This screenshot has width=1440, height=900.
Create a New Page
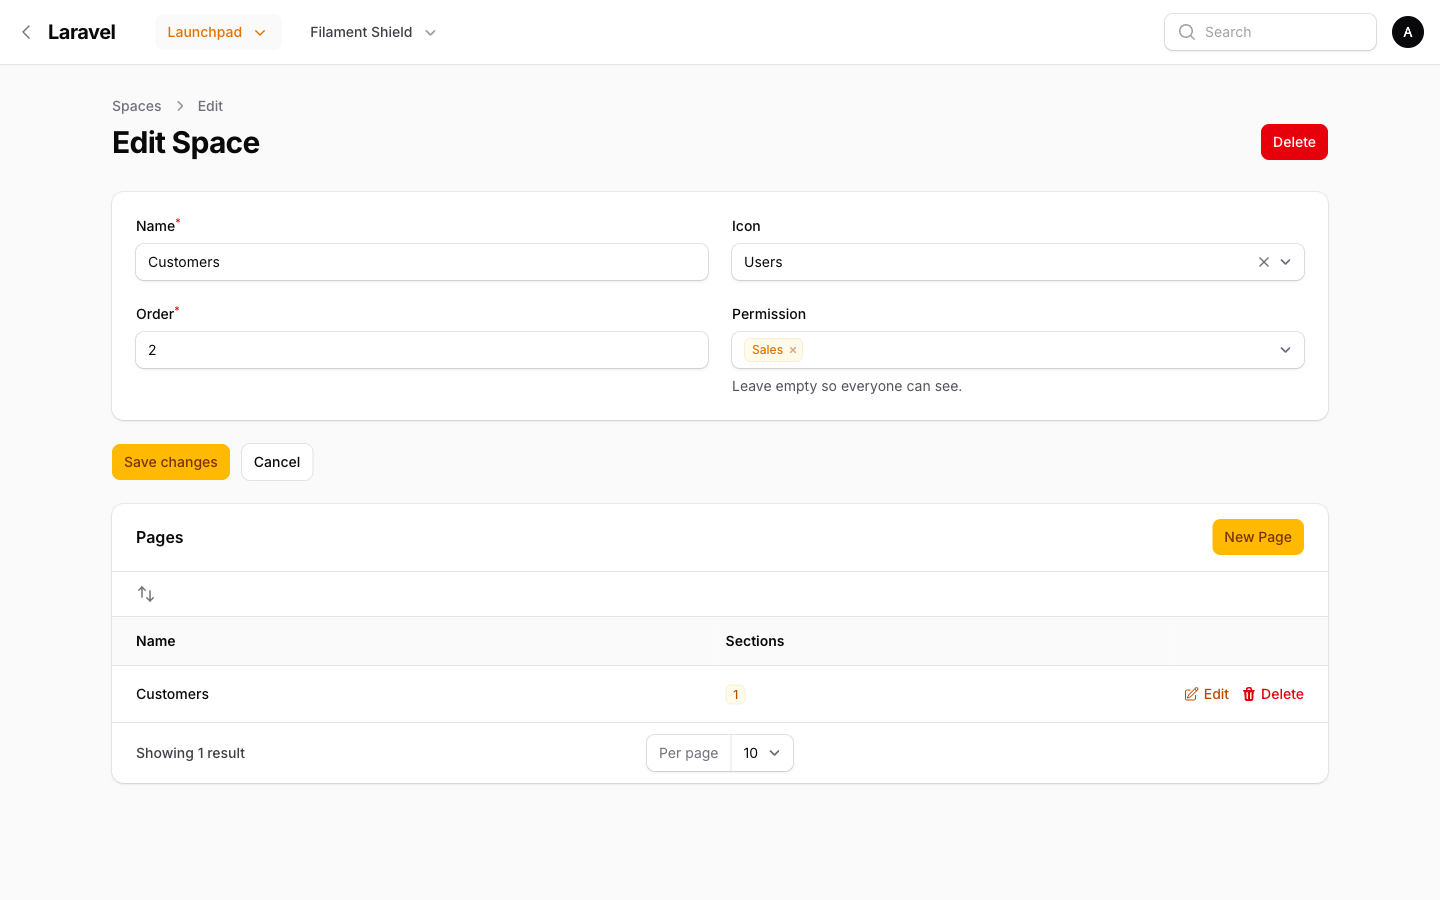click(1258, 537)
